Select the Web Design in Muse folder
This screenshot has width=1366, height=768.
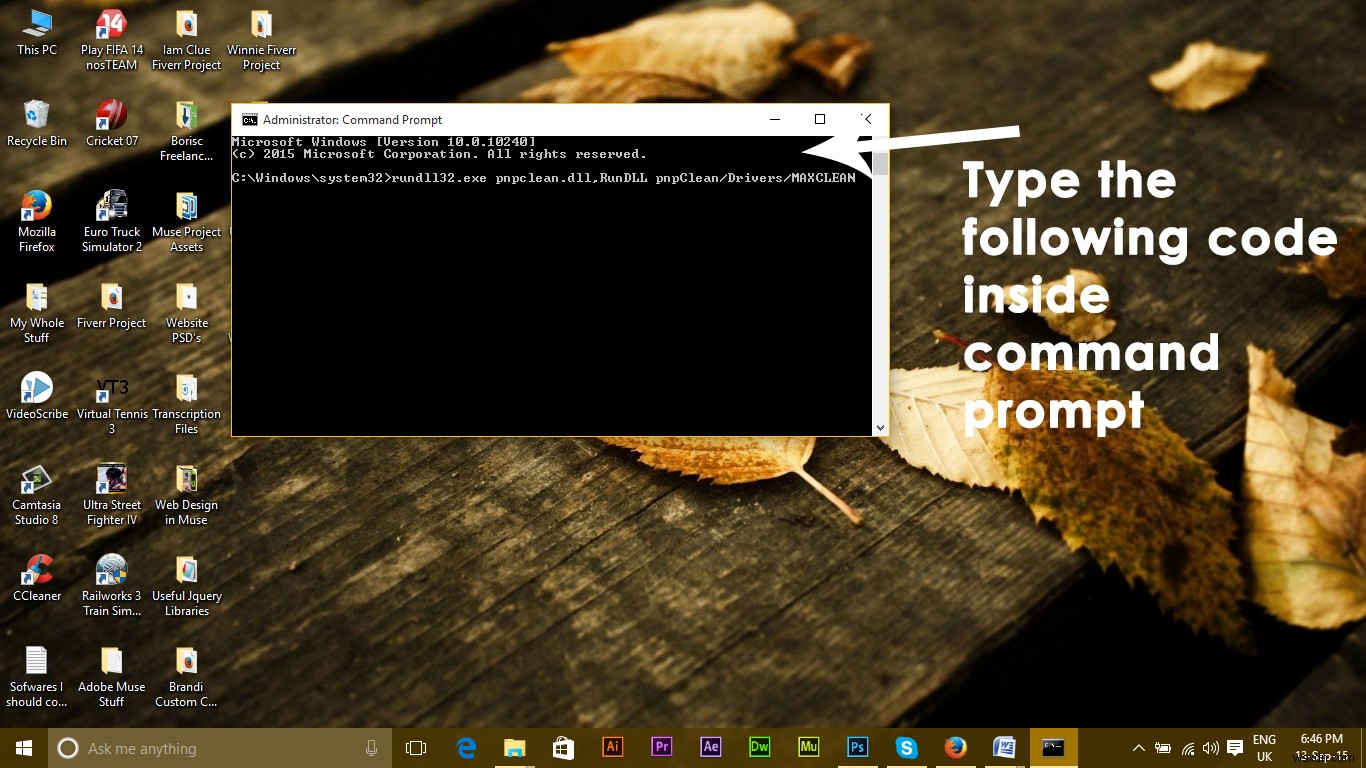pyautogui.click(x=187, y=495)
